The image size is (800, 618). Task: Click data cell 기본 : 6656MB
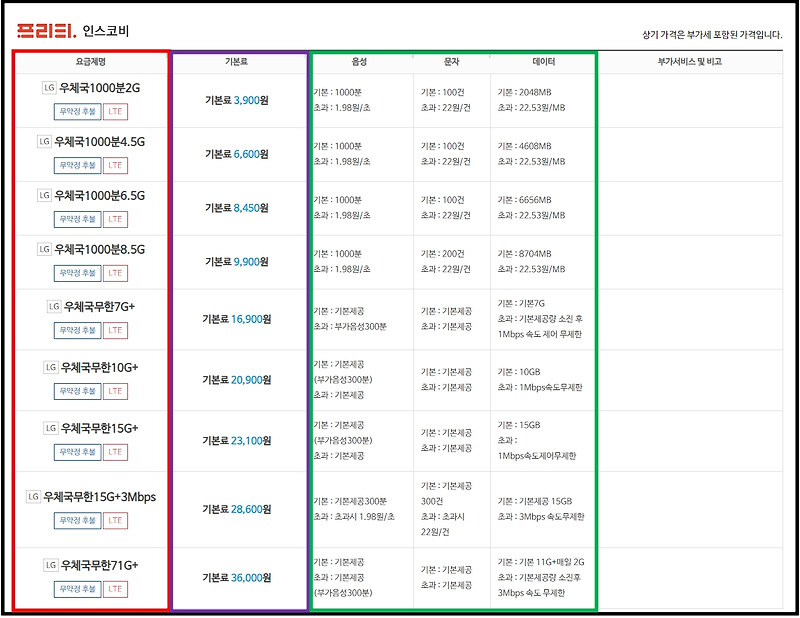(x=524, y=200)
